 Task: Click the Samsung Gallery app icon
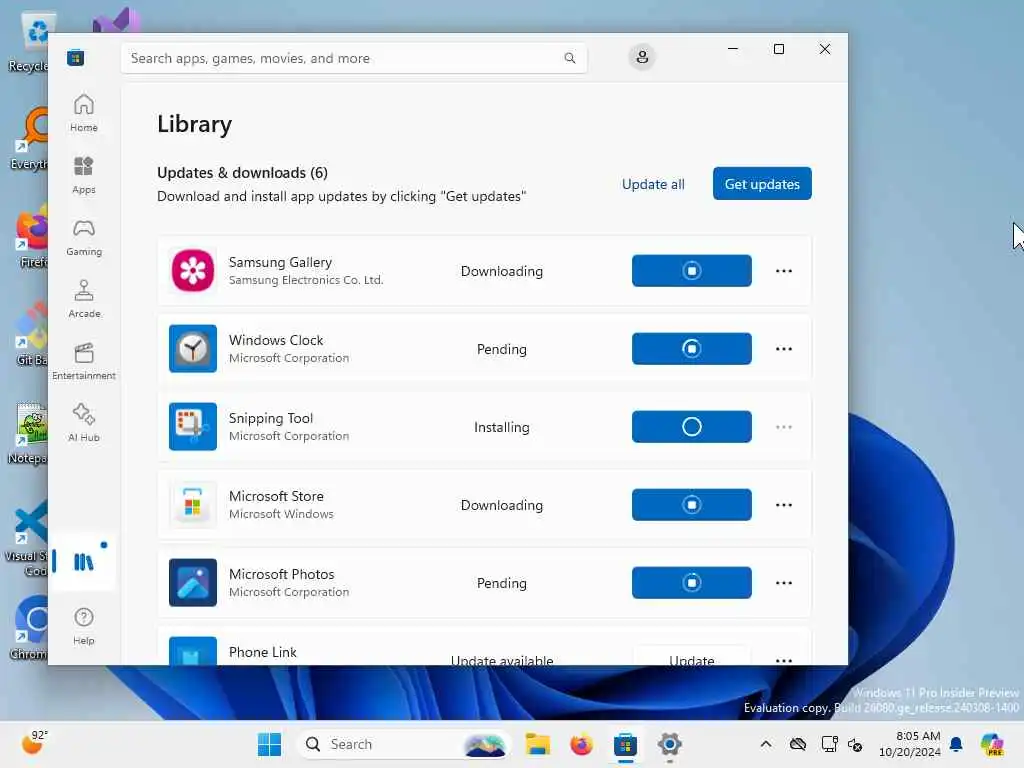pyautogui.click(x=193, y=270)
